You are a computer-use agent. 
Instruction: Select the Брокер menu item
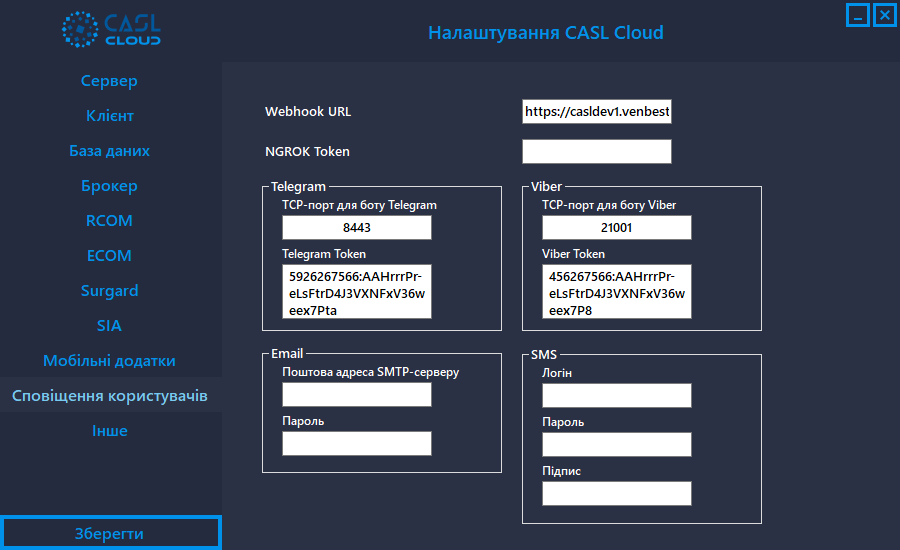(109, 185)
